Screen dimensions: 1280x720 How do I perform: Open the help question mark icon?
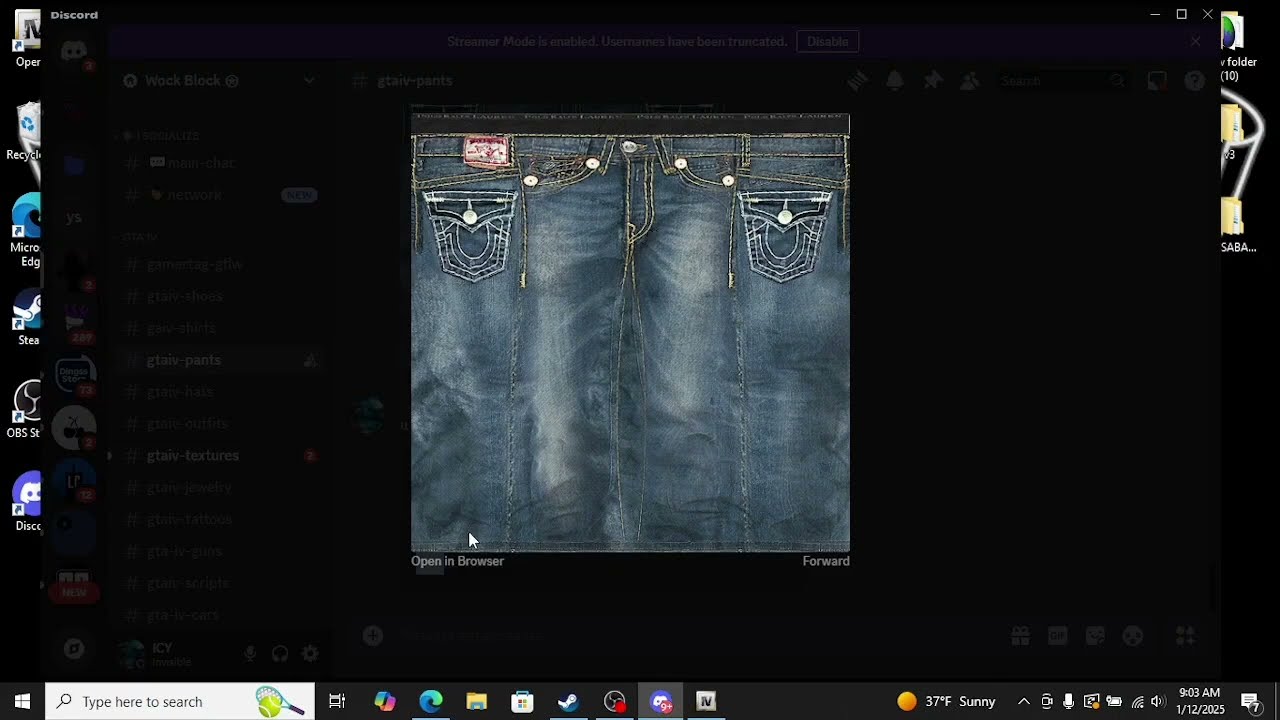click(1194, 81)
